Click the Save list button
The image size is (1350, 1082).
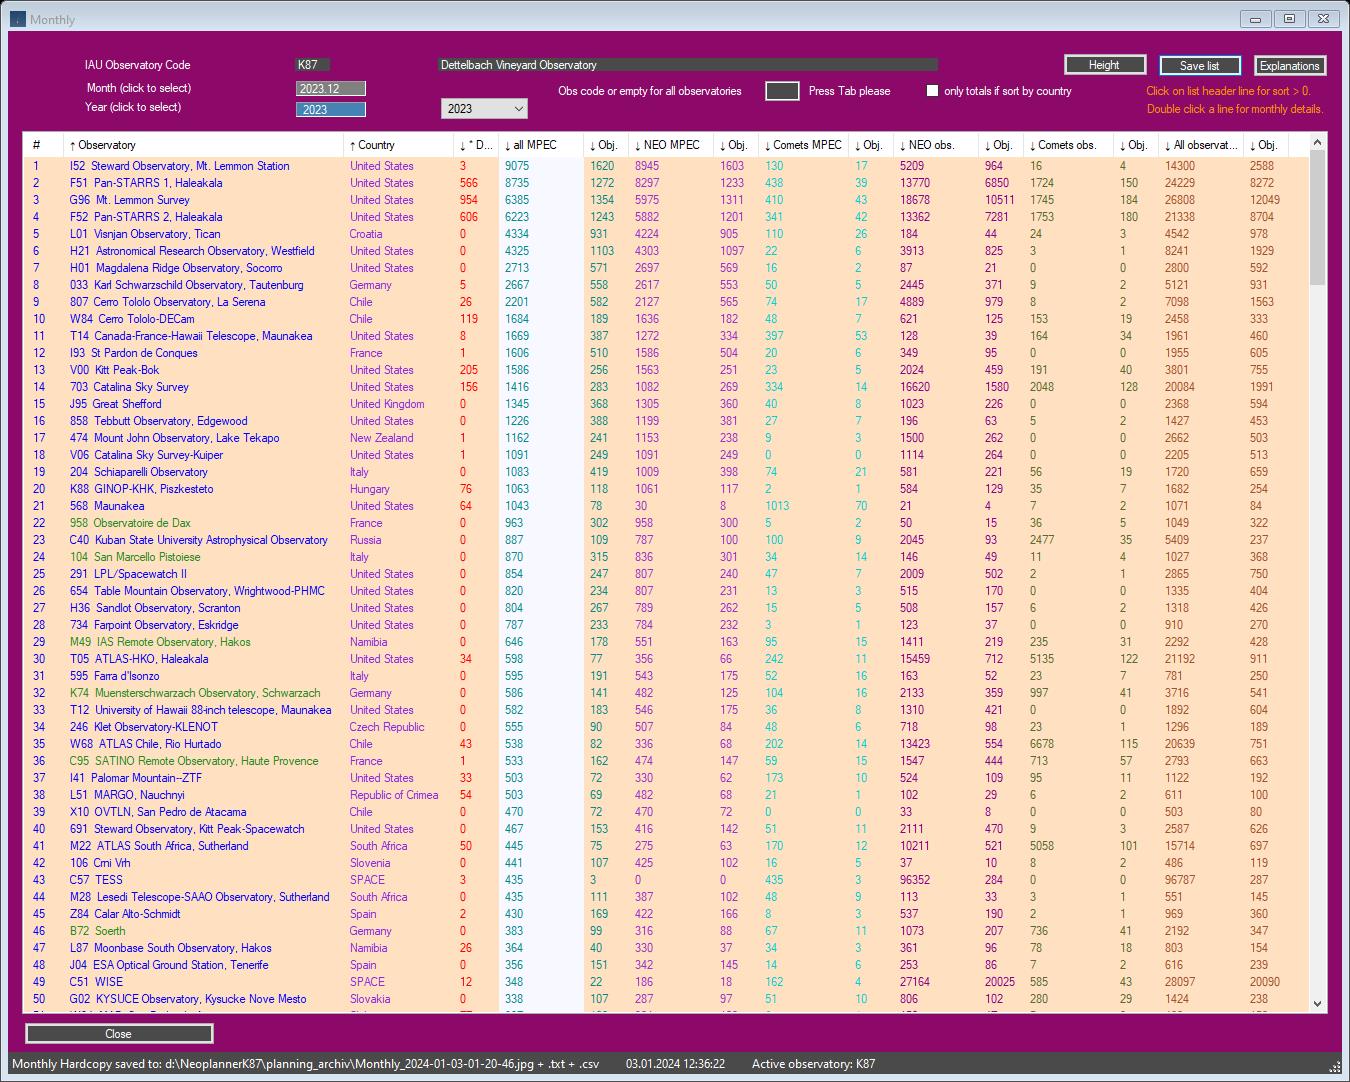pyautogui.click(x=1200, y=66)
